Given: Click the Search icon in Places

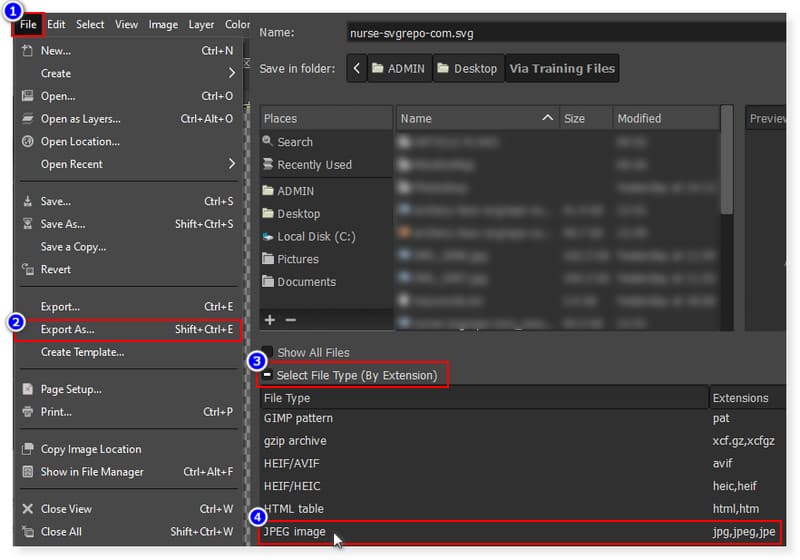Looking at the screenshot, I should 268,142.
